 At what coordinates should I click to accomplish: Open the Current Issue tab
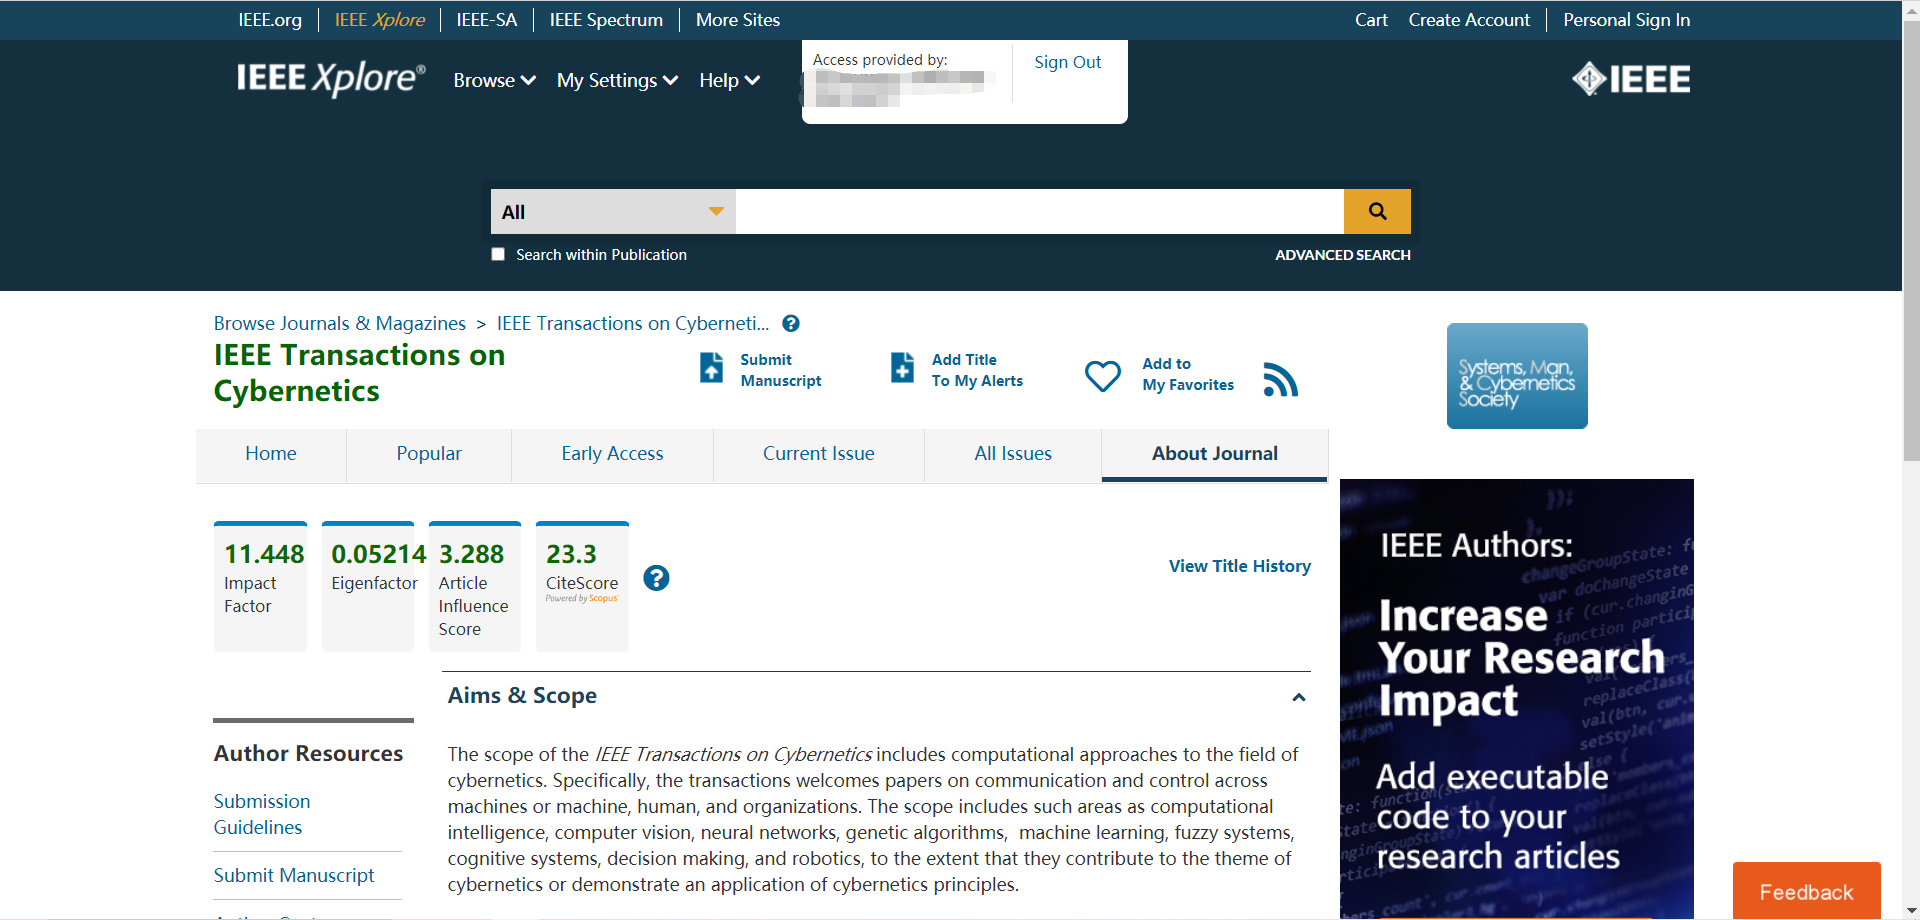point(819,453)
